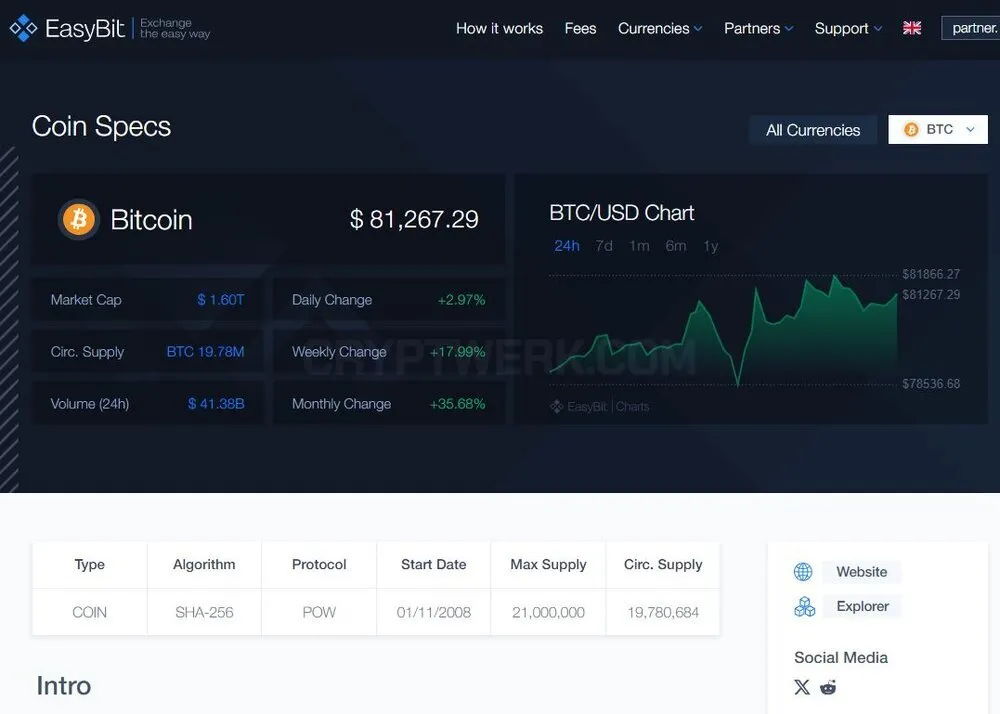Click the Max Supply column header
Screen dimensions: 1000x714
pos(548,564)
